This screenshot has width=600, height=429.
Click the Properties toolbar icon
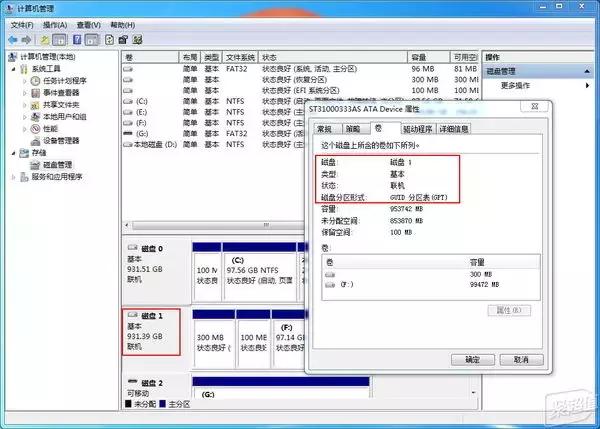pos(123,39)
